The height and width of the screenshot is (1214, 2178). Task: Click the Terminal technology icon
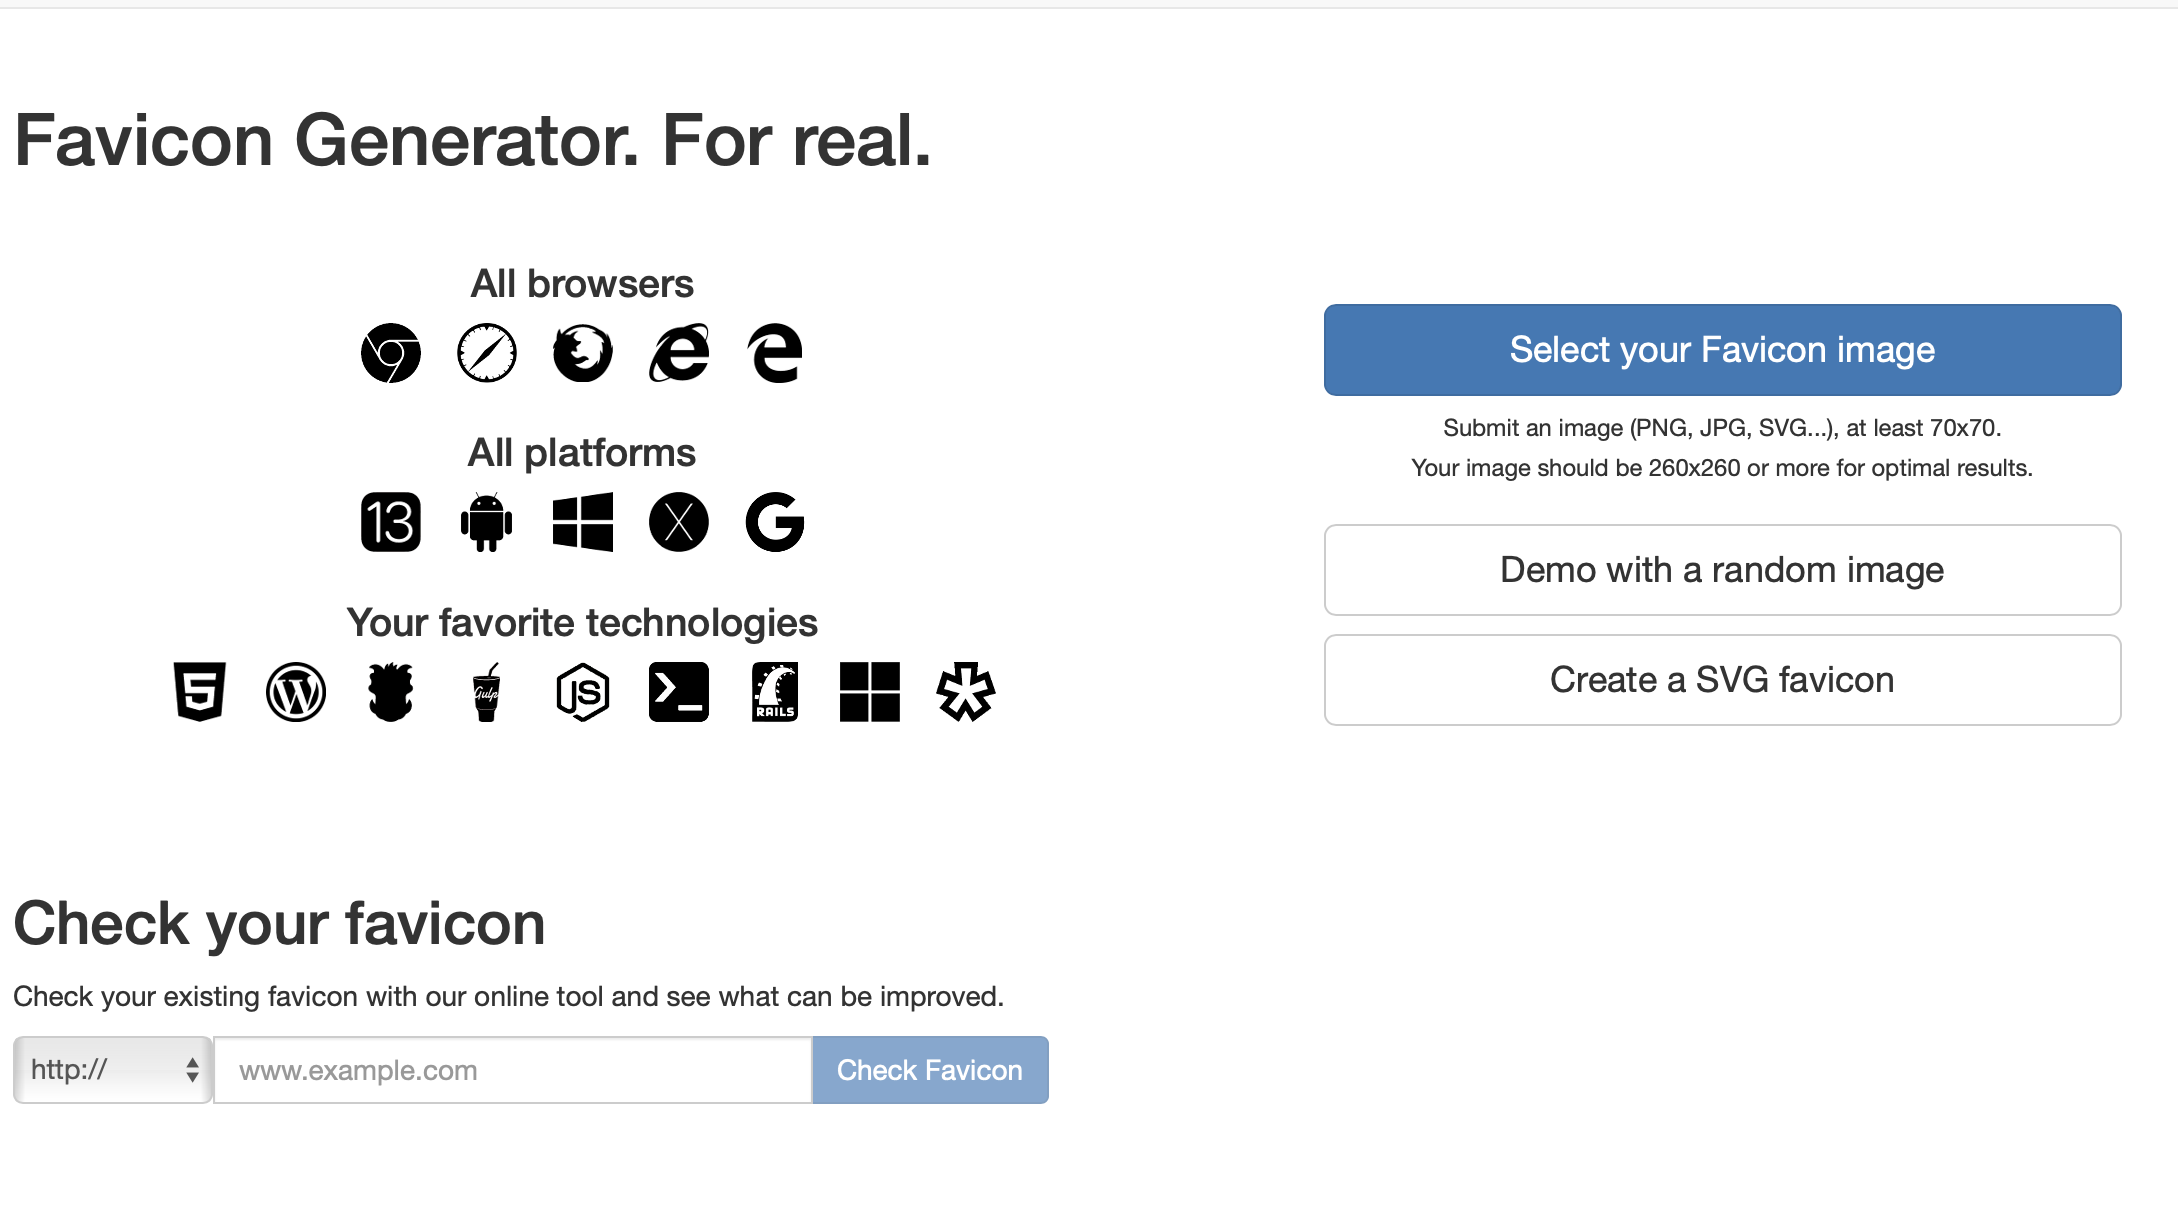(x=677, y=692)
